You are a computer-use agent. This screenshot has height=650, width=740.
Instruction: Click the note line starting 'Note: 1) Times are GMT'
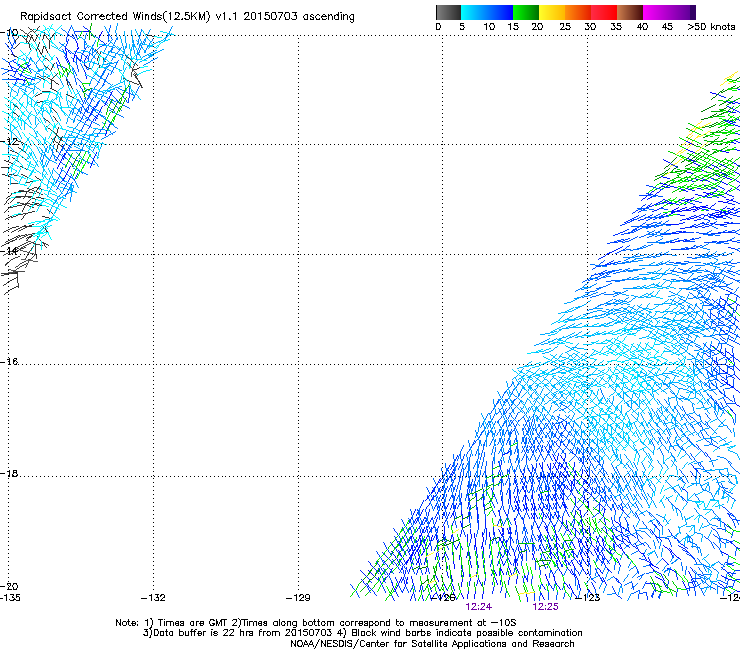pos(316,623)
